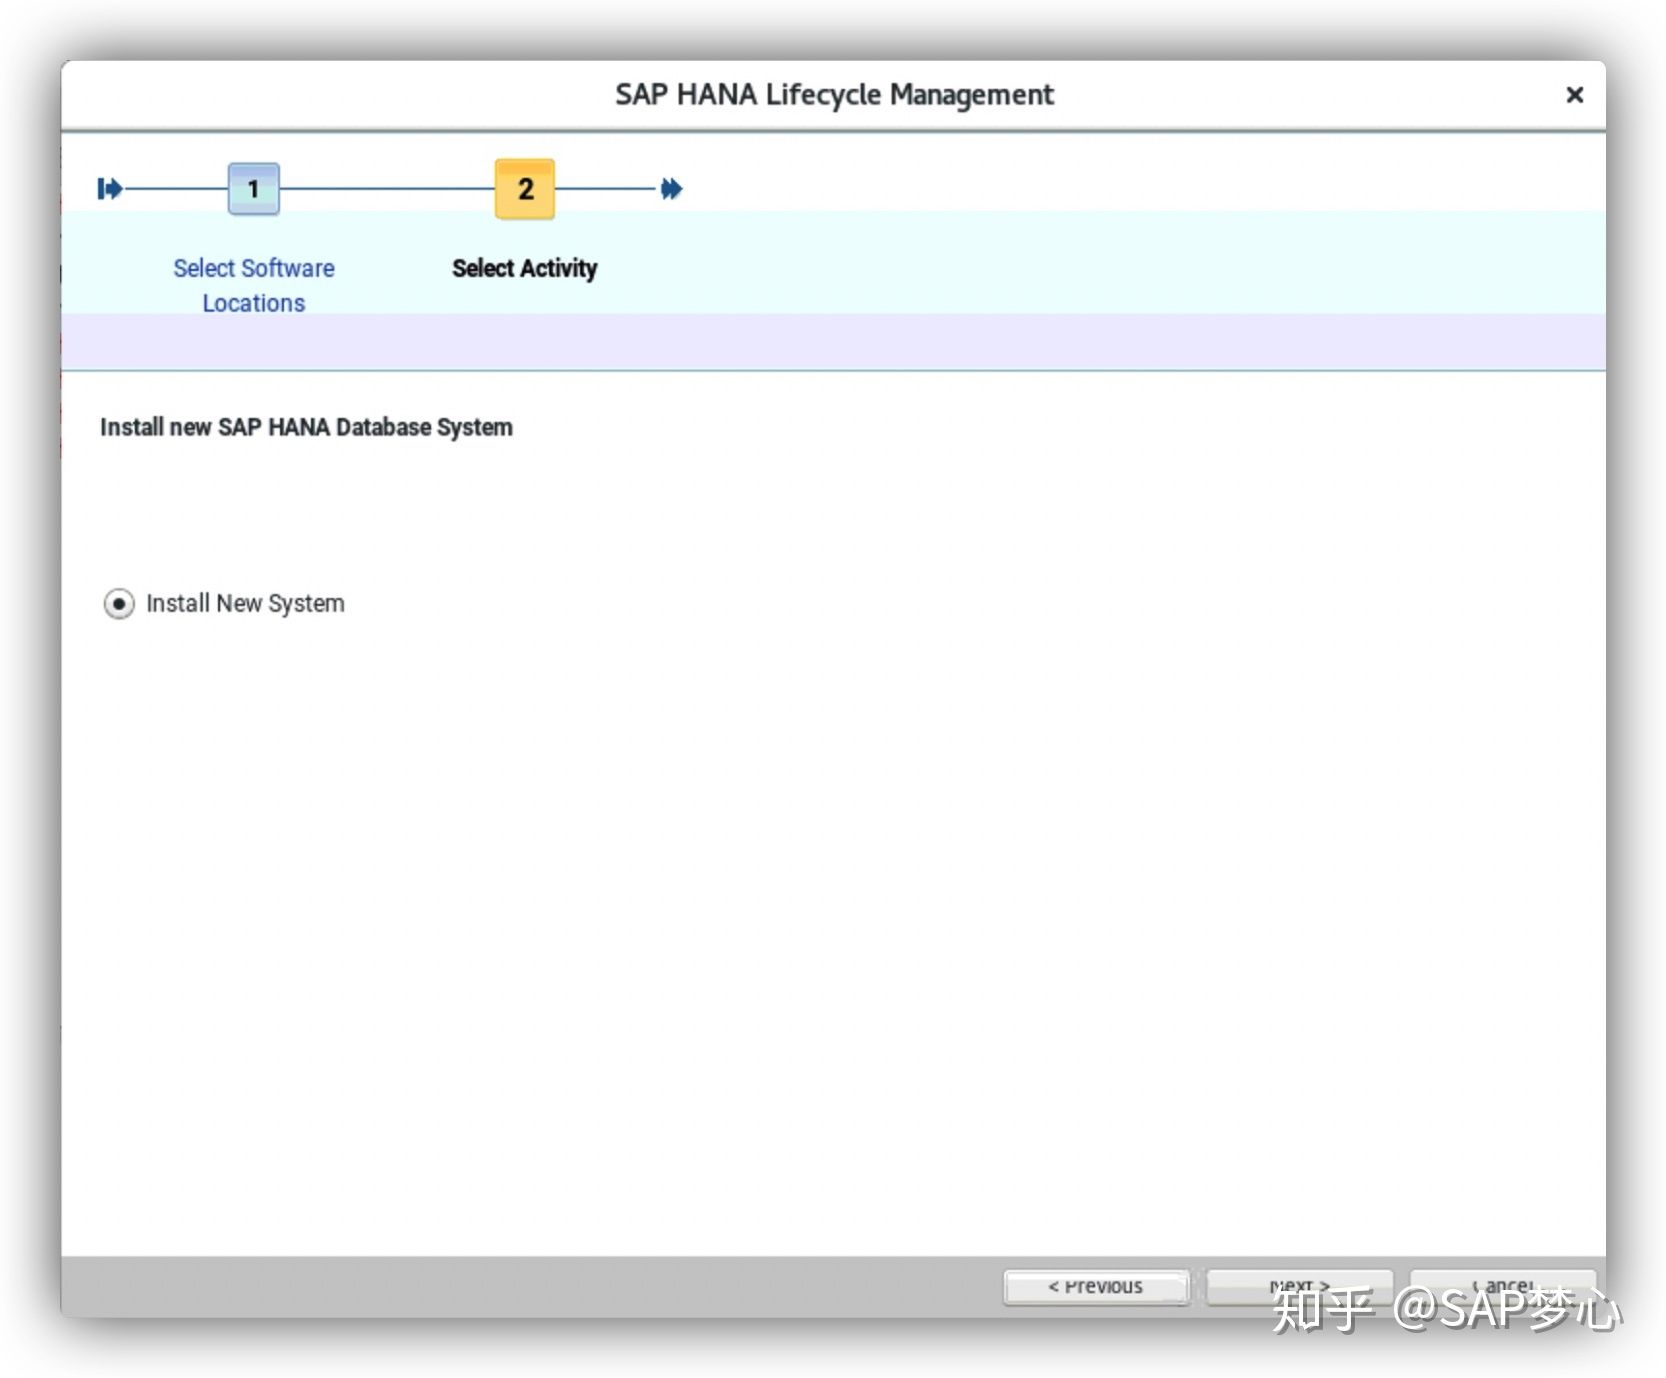1666x1378 pixels.
Task: Click the < Previous button
Action: click(1096, 1287)
